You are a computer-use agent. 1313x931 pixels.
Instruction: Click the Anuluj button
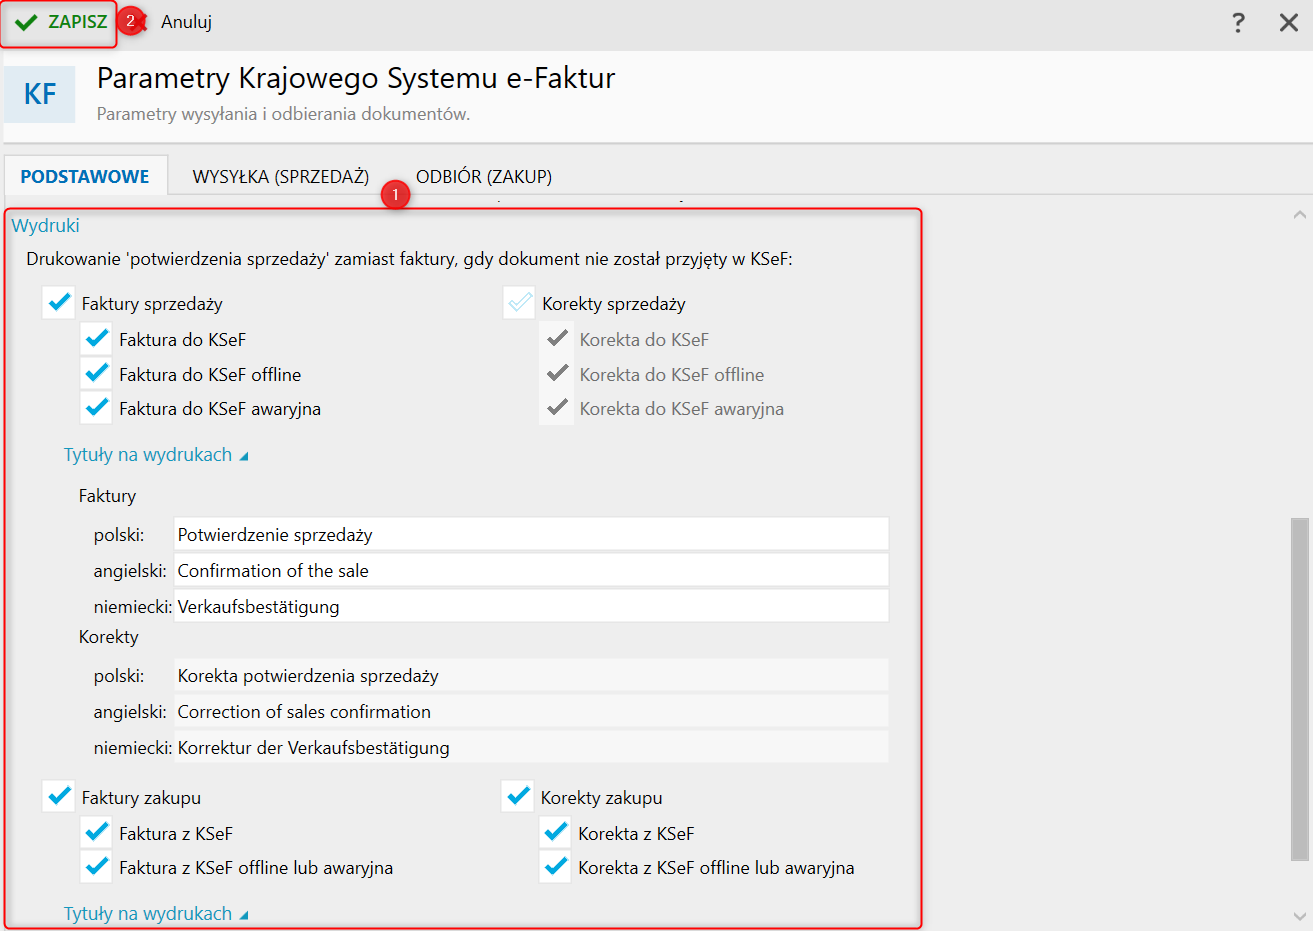(186, 22)
